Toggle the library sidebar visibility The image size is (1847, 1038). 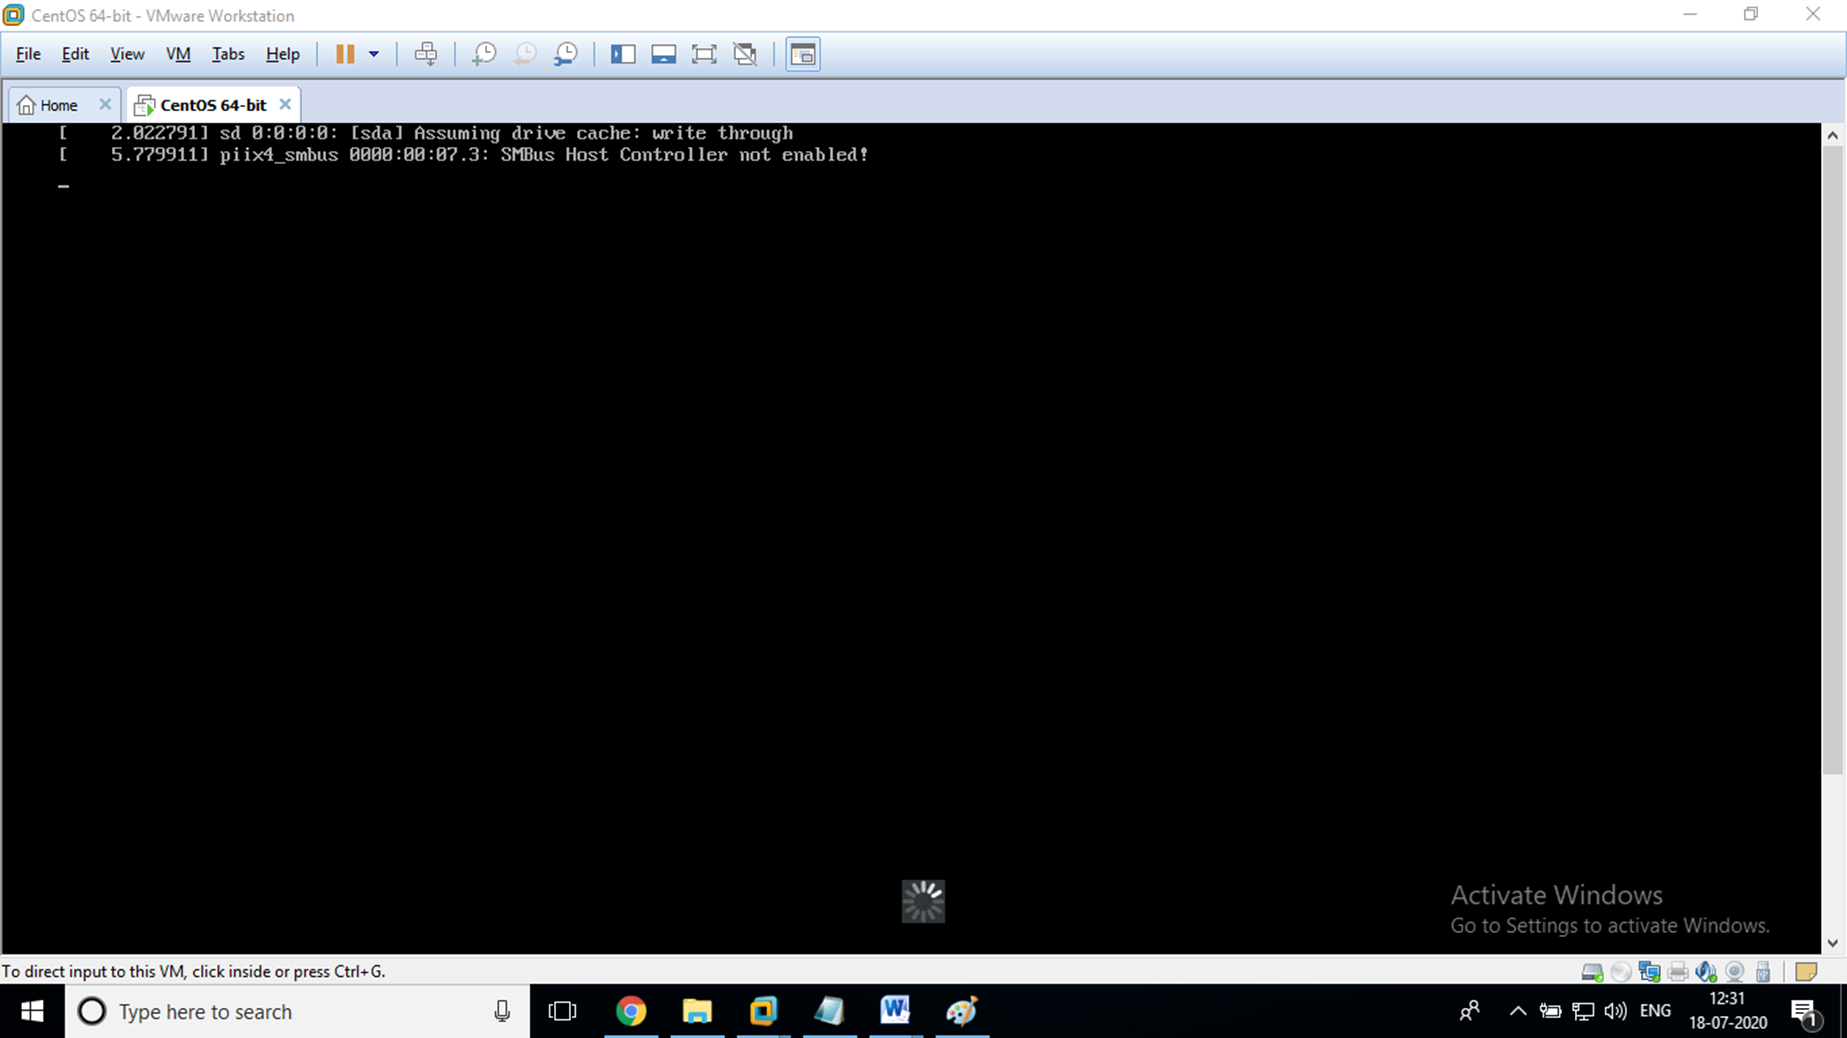pos(623,54)
